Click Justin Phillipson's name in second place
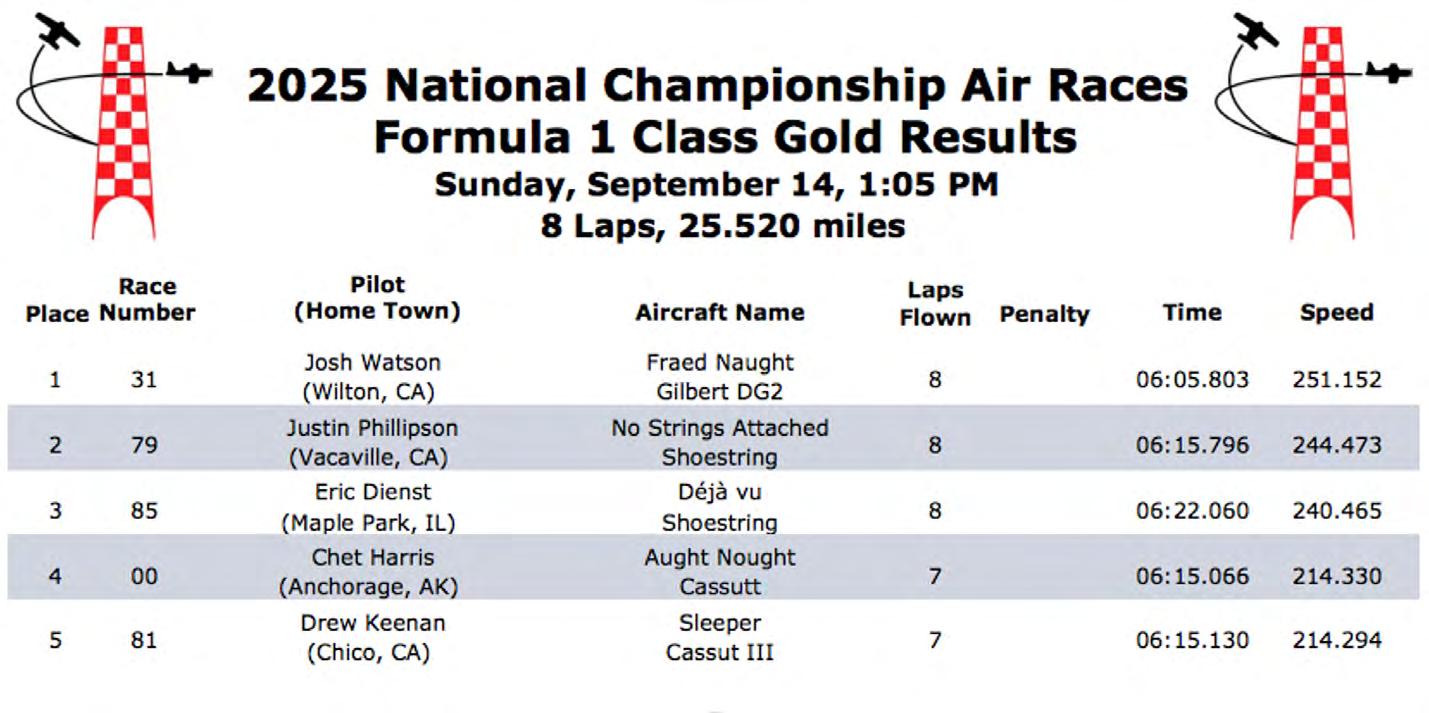The height and width of the screenshot is (713, 1429). [372, 428]
